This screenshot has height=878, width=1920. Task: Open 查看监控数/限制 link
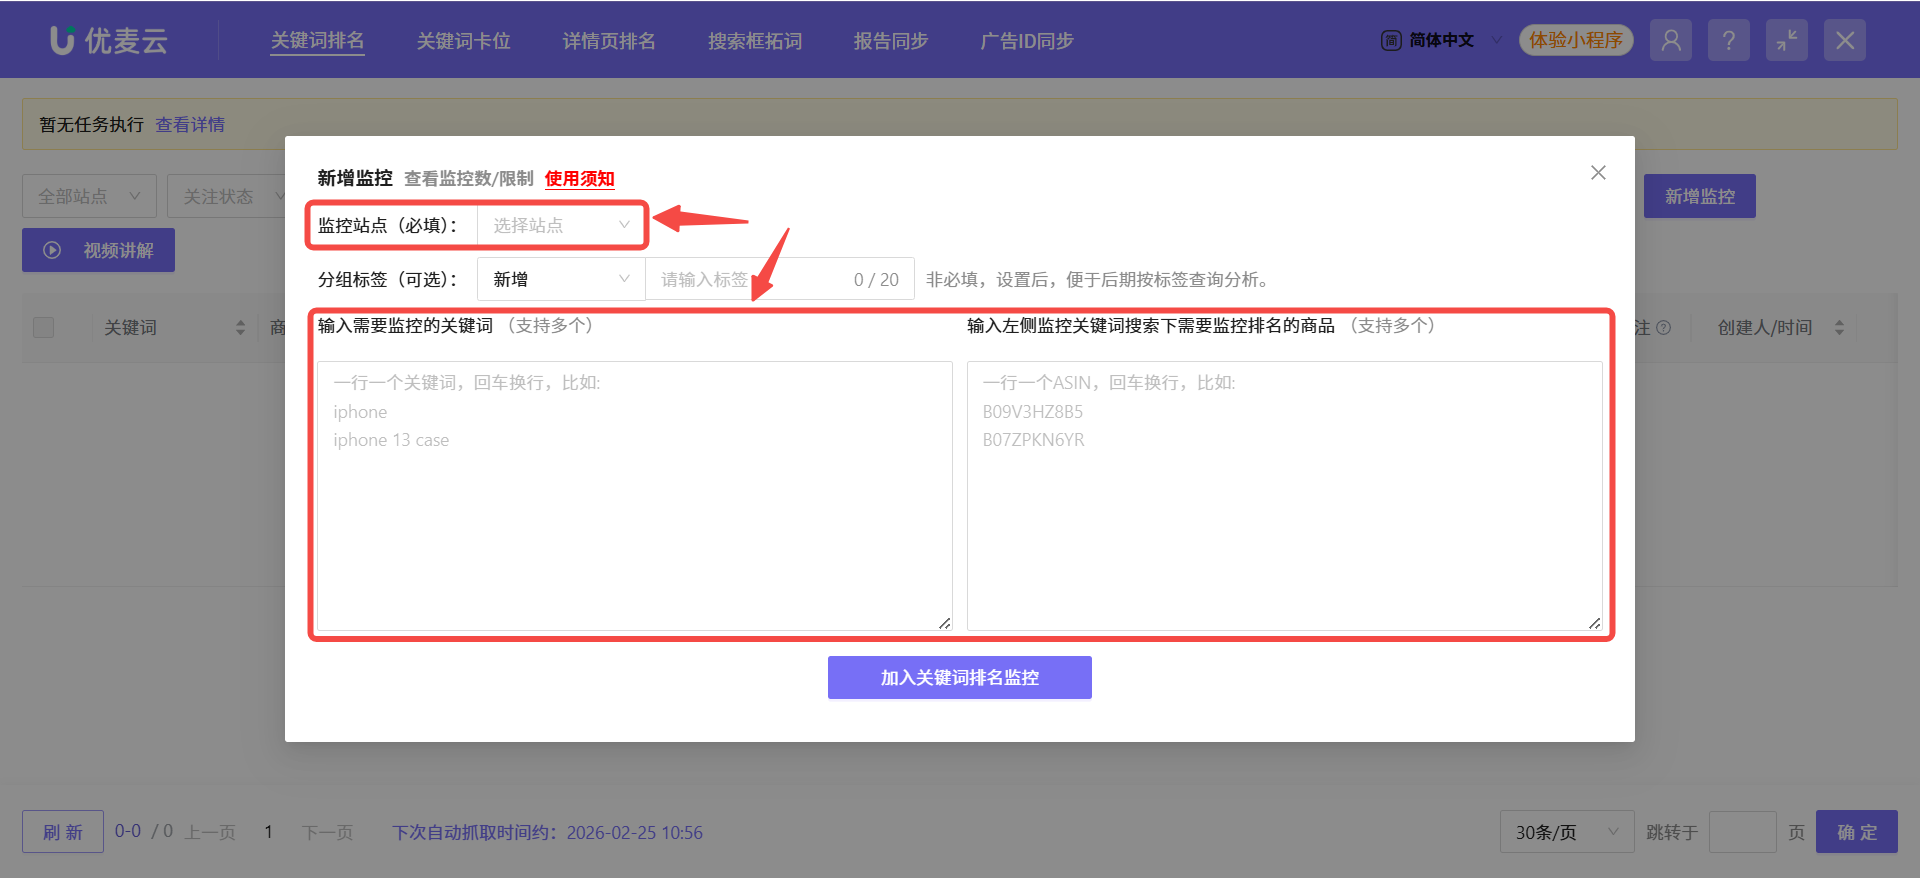tap(469, 178)
